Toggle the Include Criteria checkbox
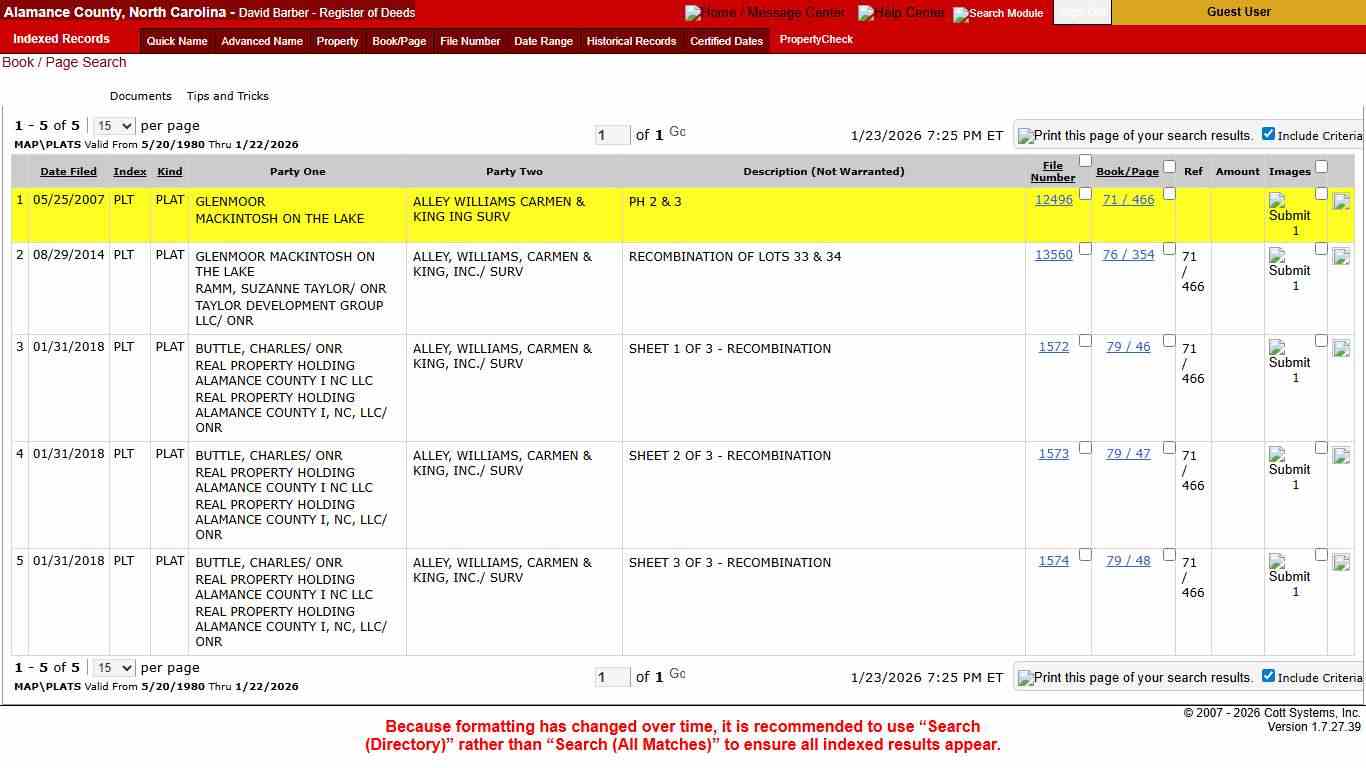 click(1268, 133)
